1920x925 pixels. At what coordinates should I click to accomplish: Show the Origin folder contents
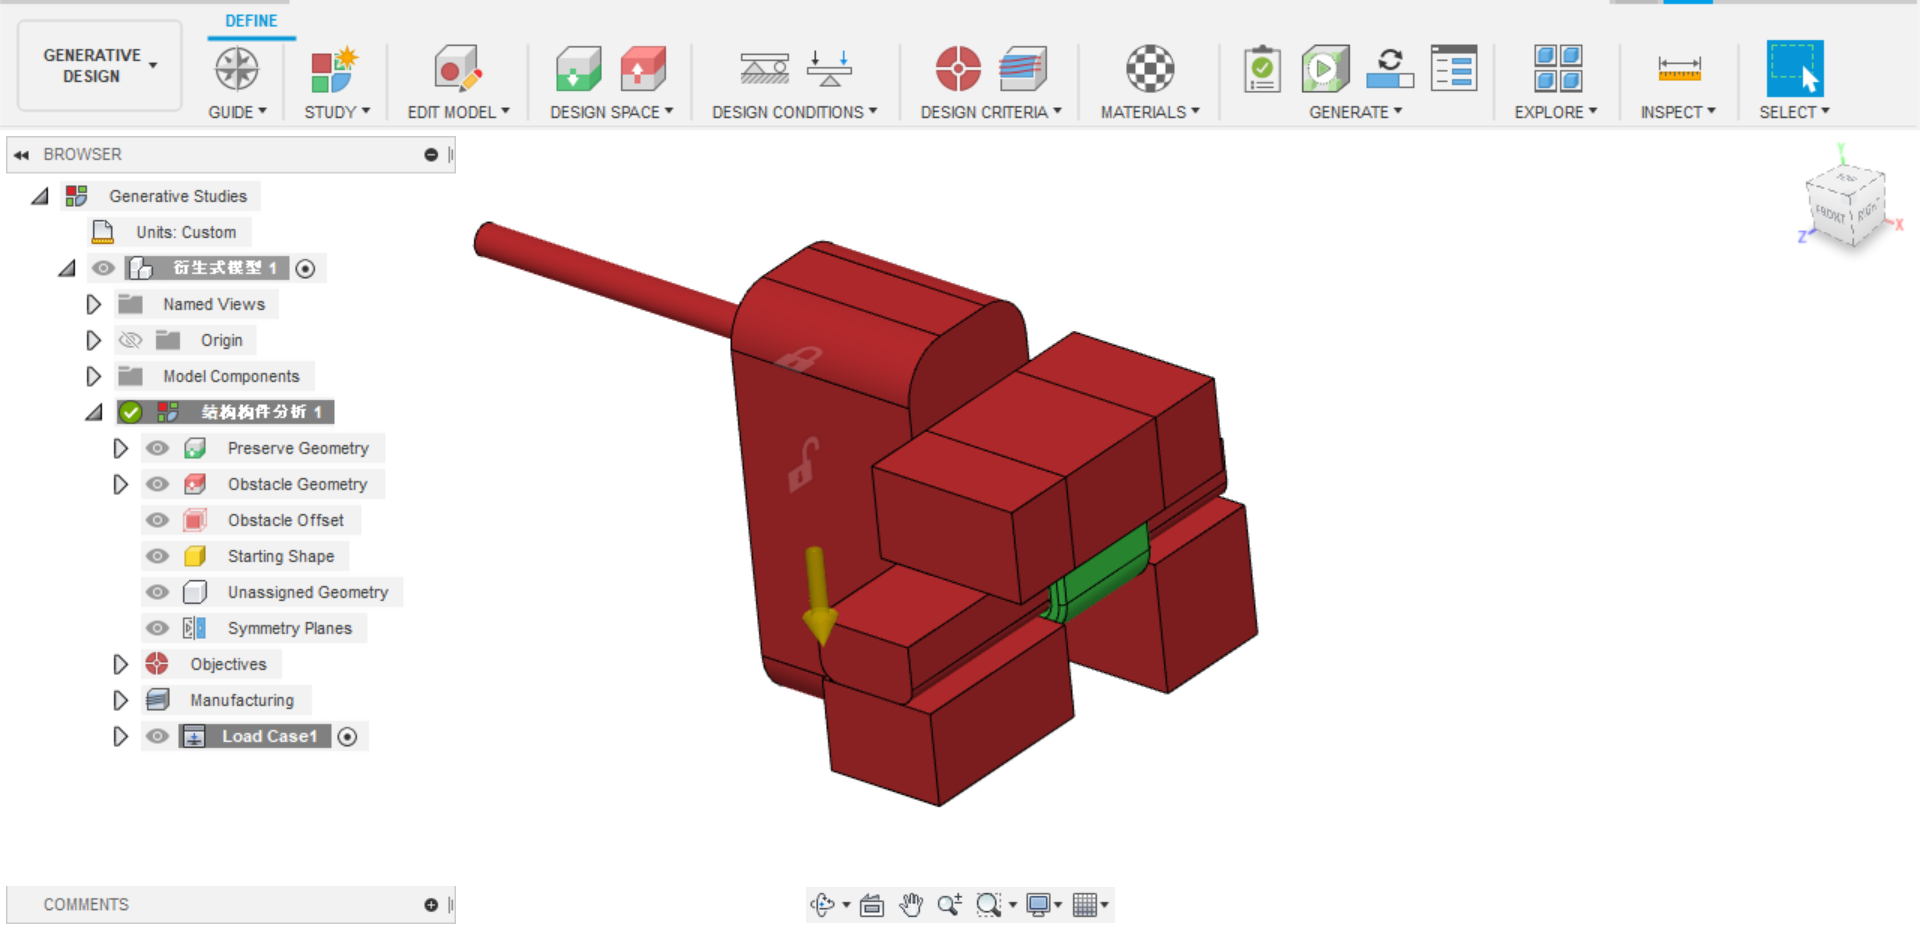point(93,340)
